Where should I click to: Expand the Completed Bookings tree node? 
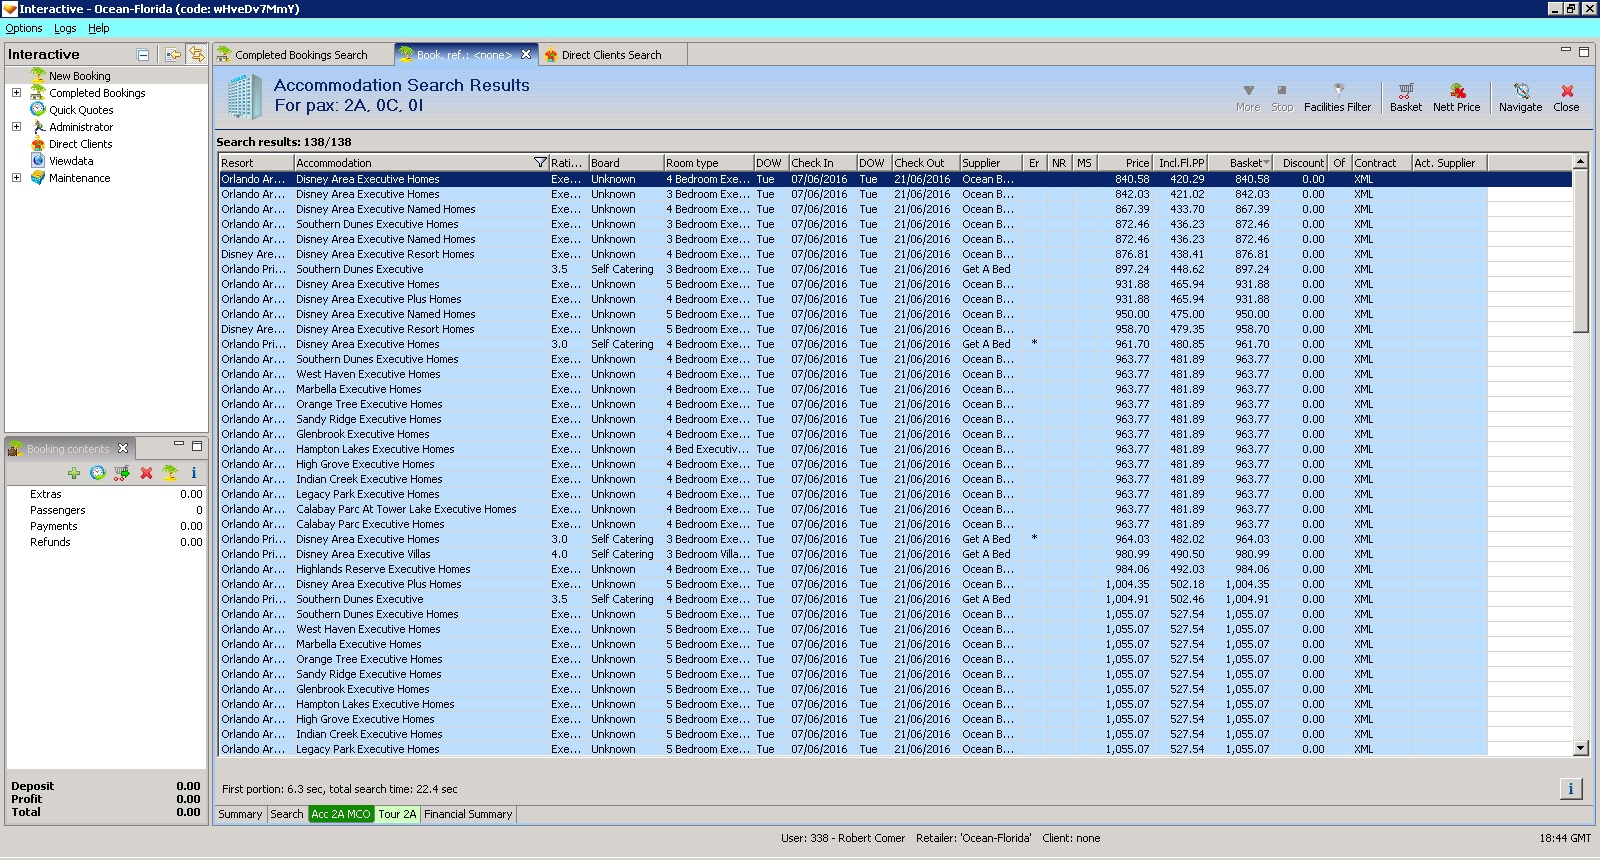pos(16,93)
